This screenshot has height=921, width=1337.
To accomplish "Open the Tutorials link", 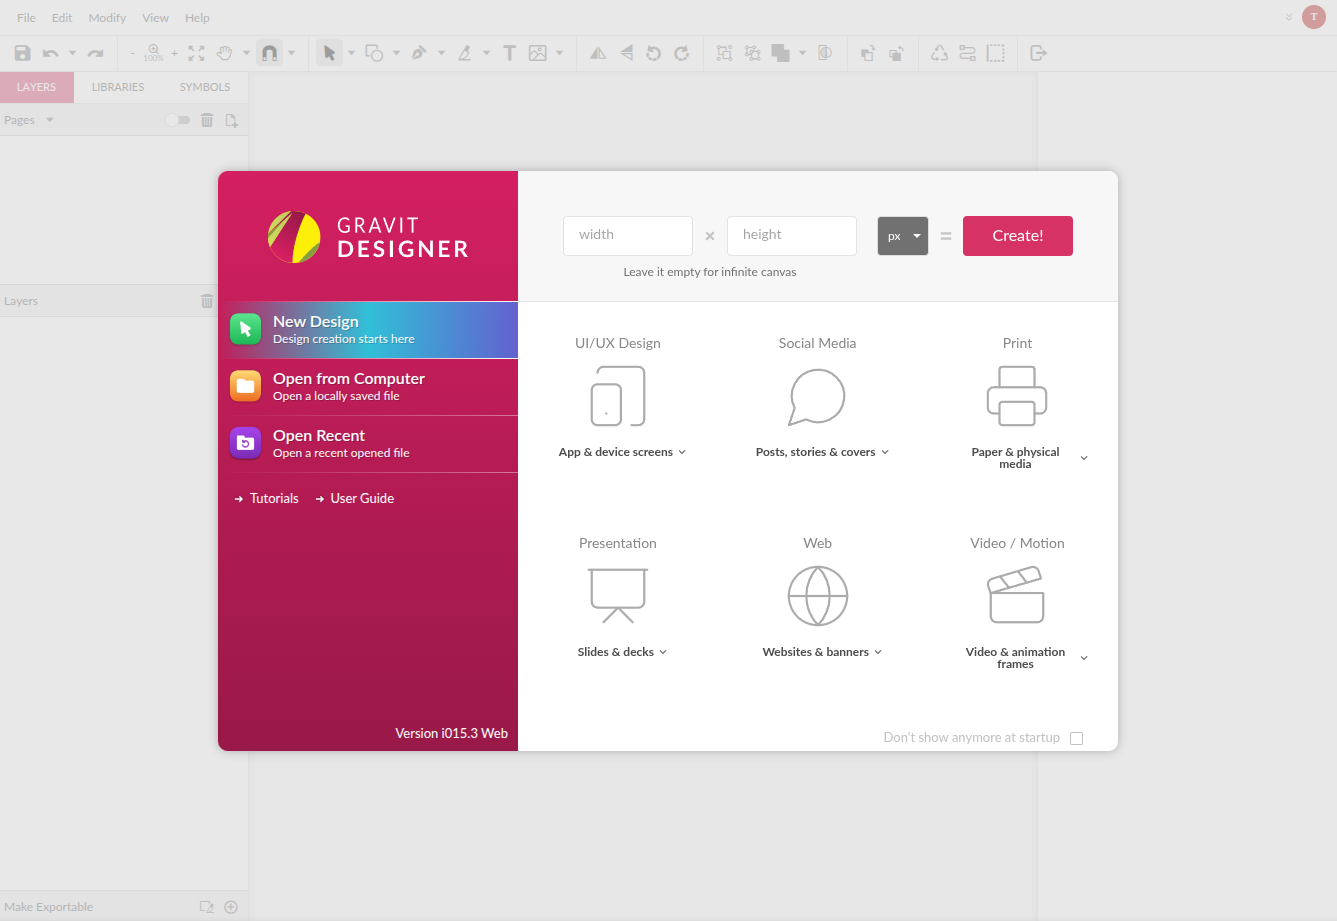I will pyautogui.click(x=274, y=498).
